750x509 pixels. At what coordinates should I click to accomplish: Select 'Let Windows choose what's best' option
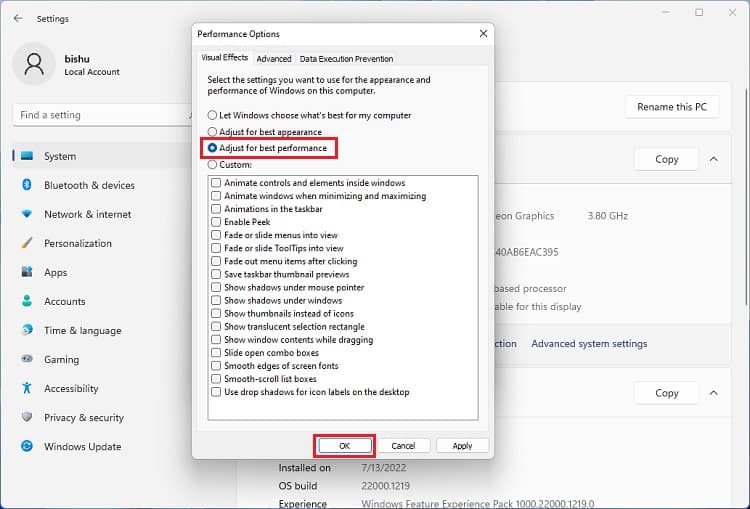[x=212, y=115]
